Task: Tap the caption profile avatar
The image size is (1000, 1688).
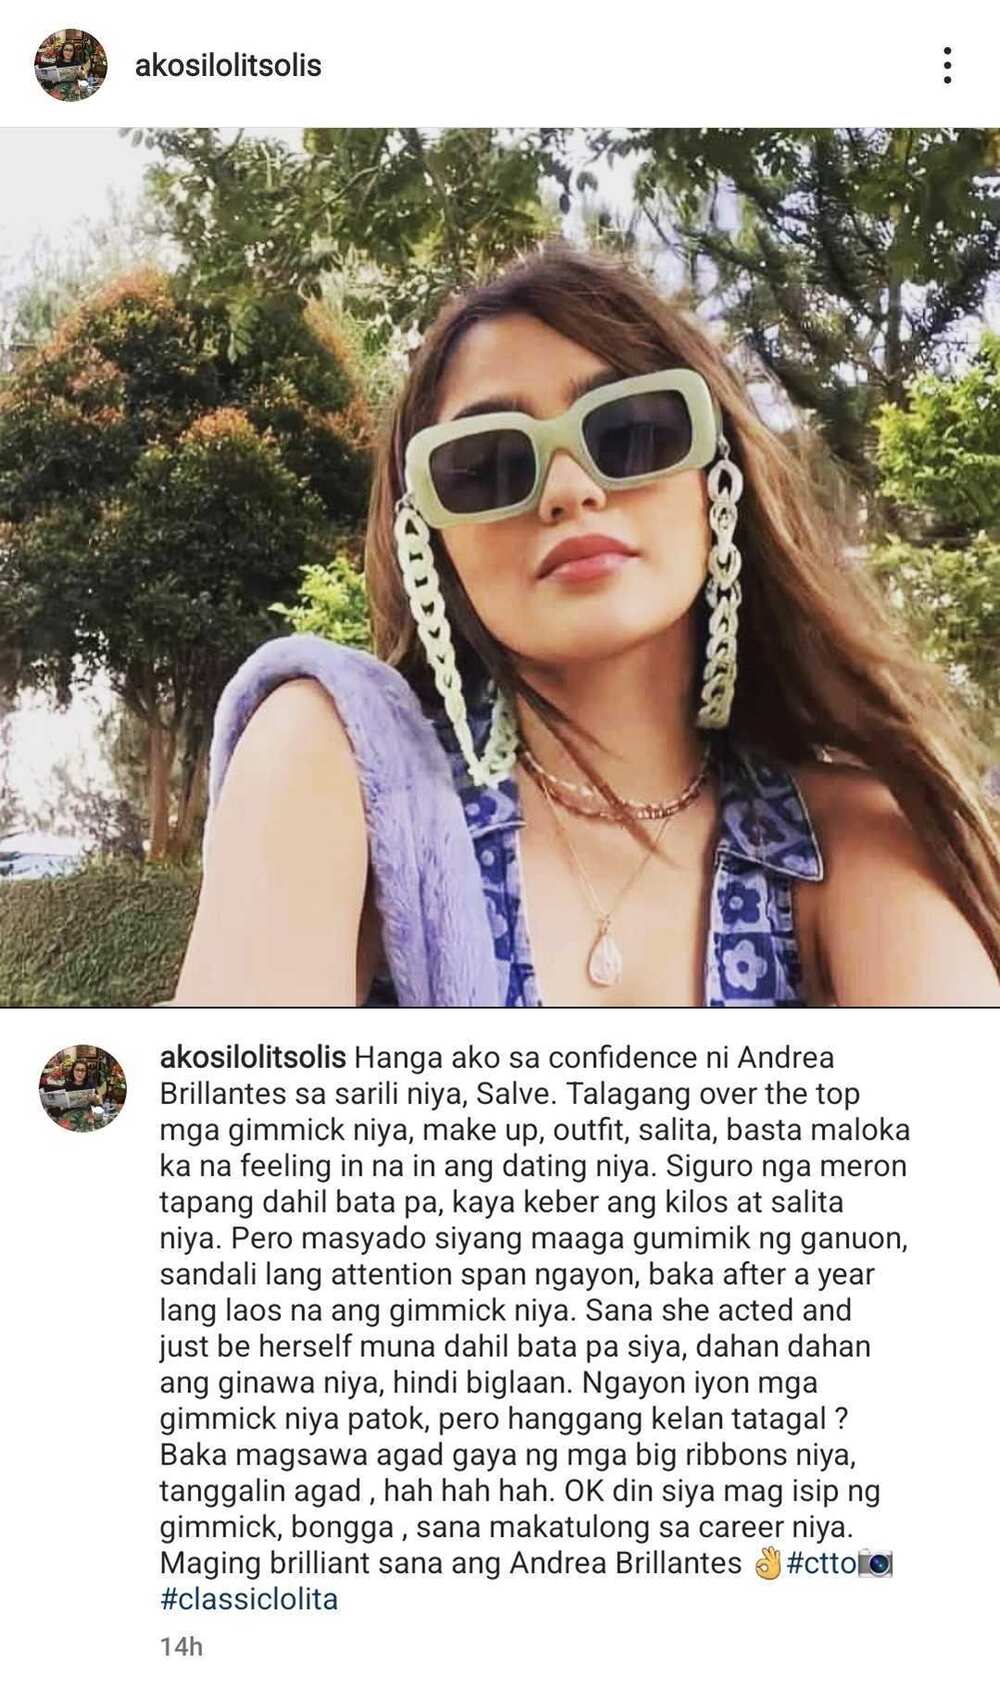Action: (x=82, y=1088)
